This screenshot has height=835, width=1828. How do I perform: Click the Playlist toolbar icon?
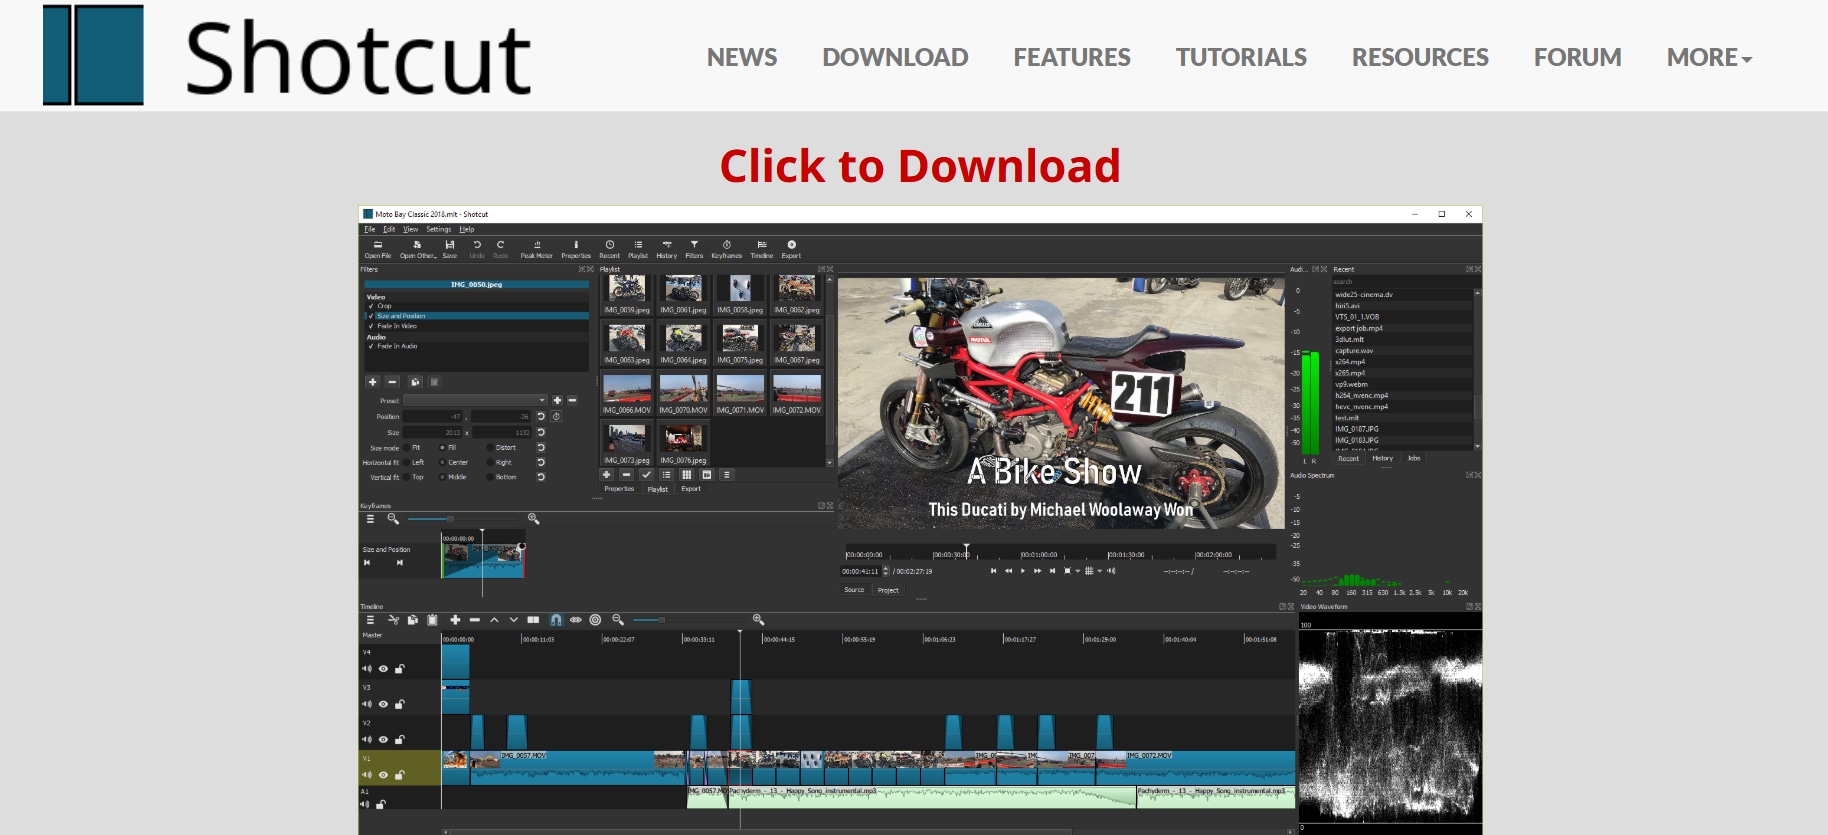(x=638, y=249)
